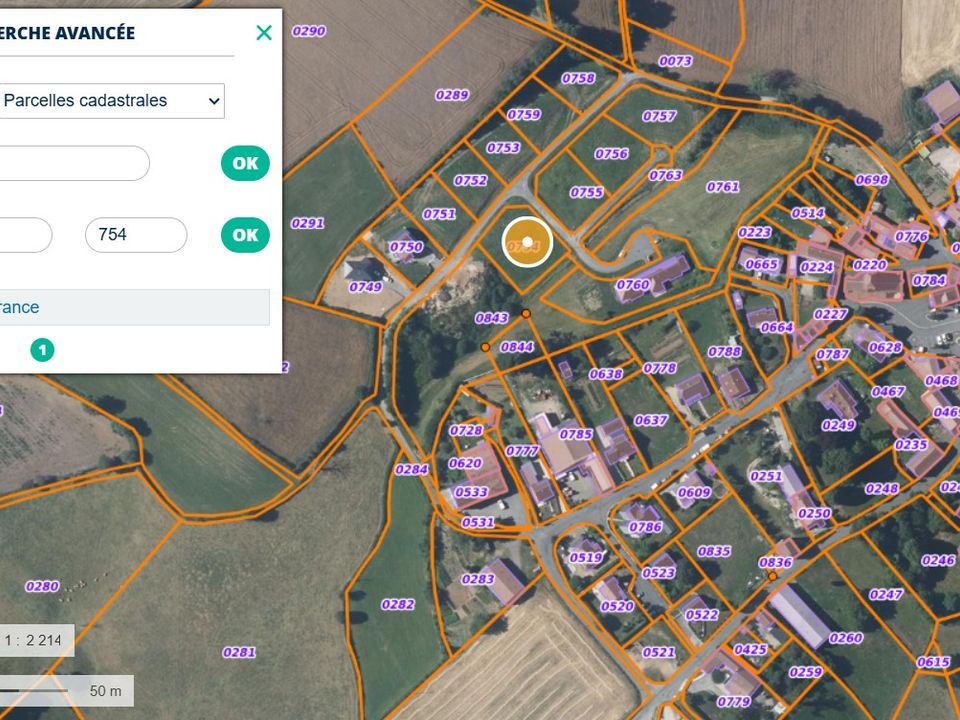Close the advanced search panel
The width and height of the screenshot is (960, 720).
point(264,32)
